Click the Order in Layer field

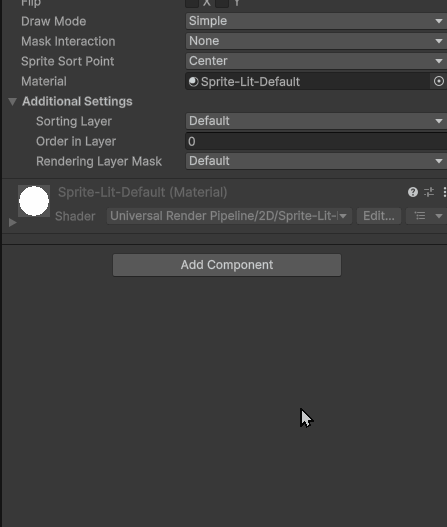(316, 141)
